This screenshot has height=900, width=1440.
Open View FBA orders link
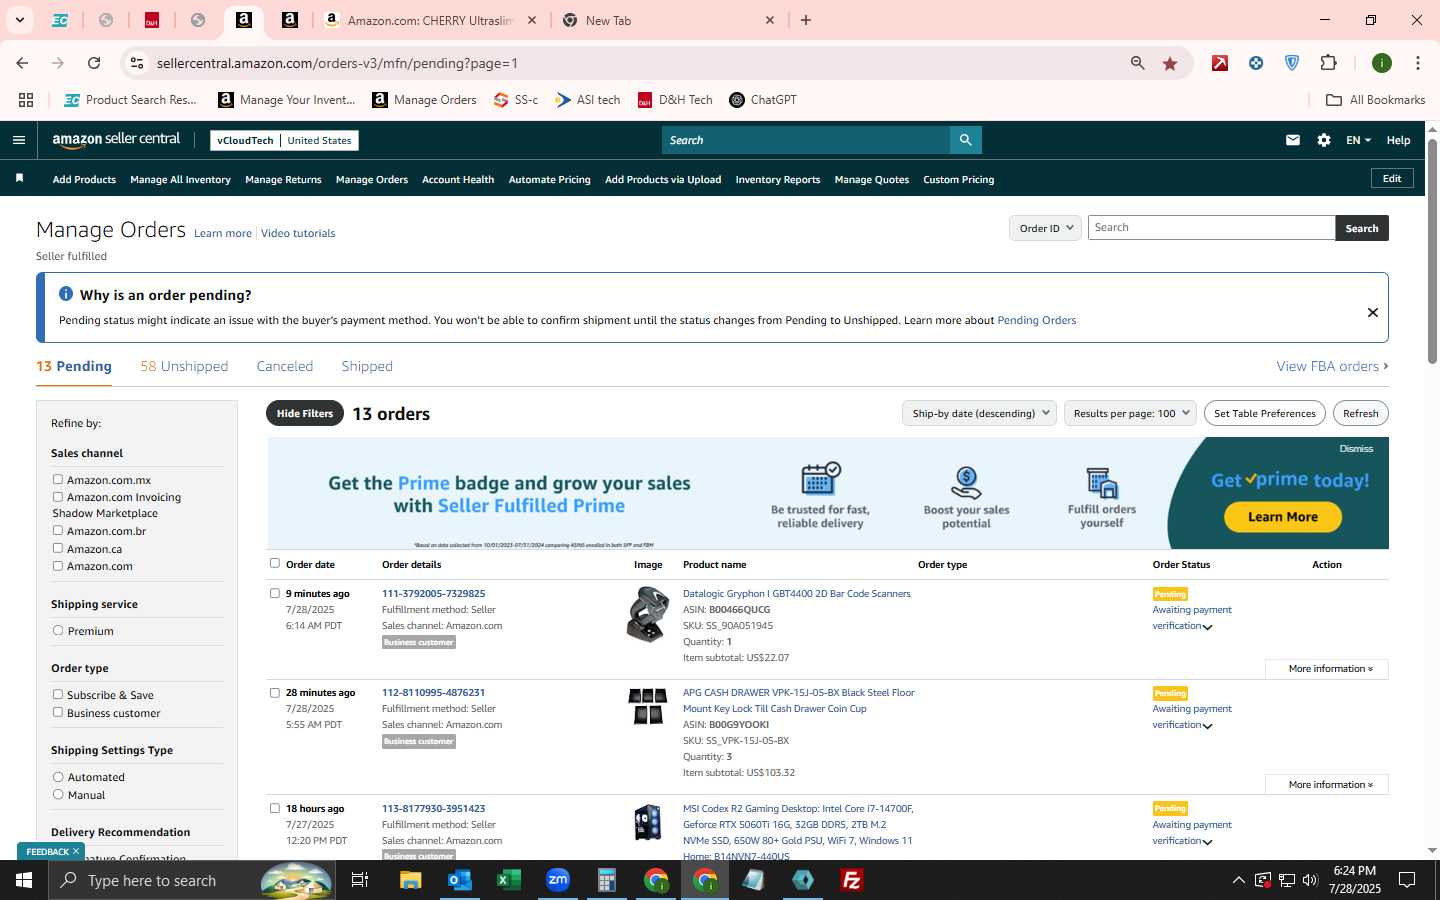click(1332, 366)
